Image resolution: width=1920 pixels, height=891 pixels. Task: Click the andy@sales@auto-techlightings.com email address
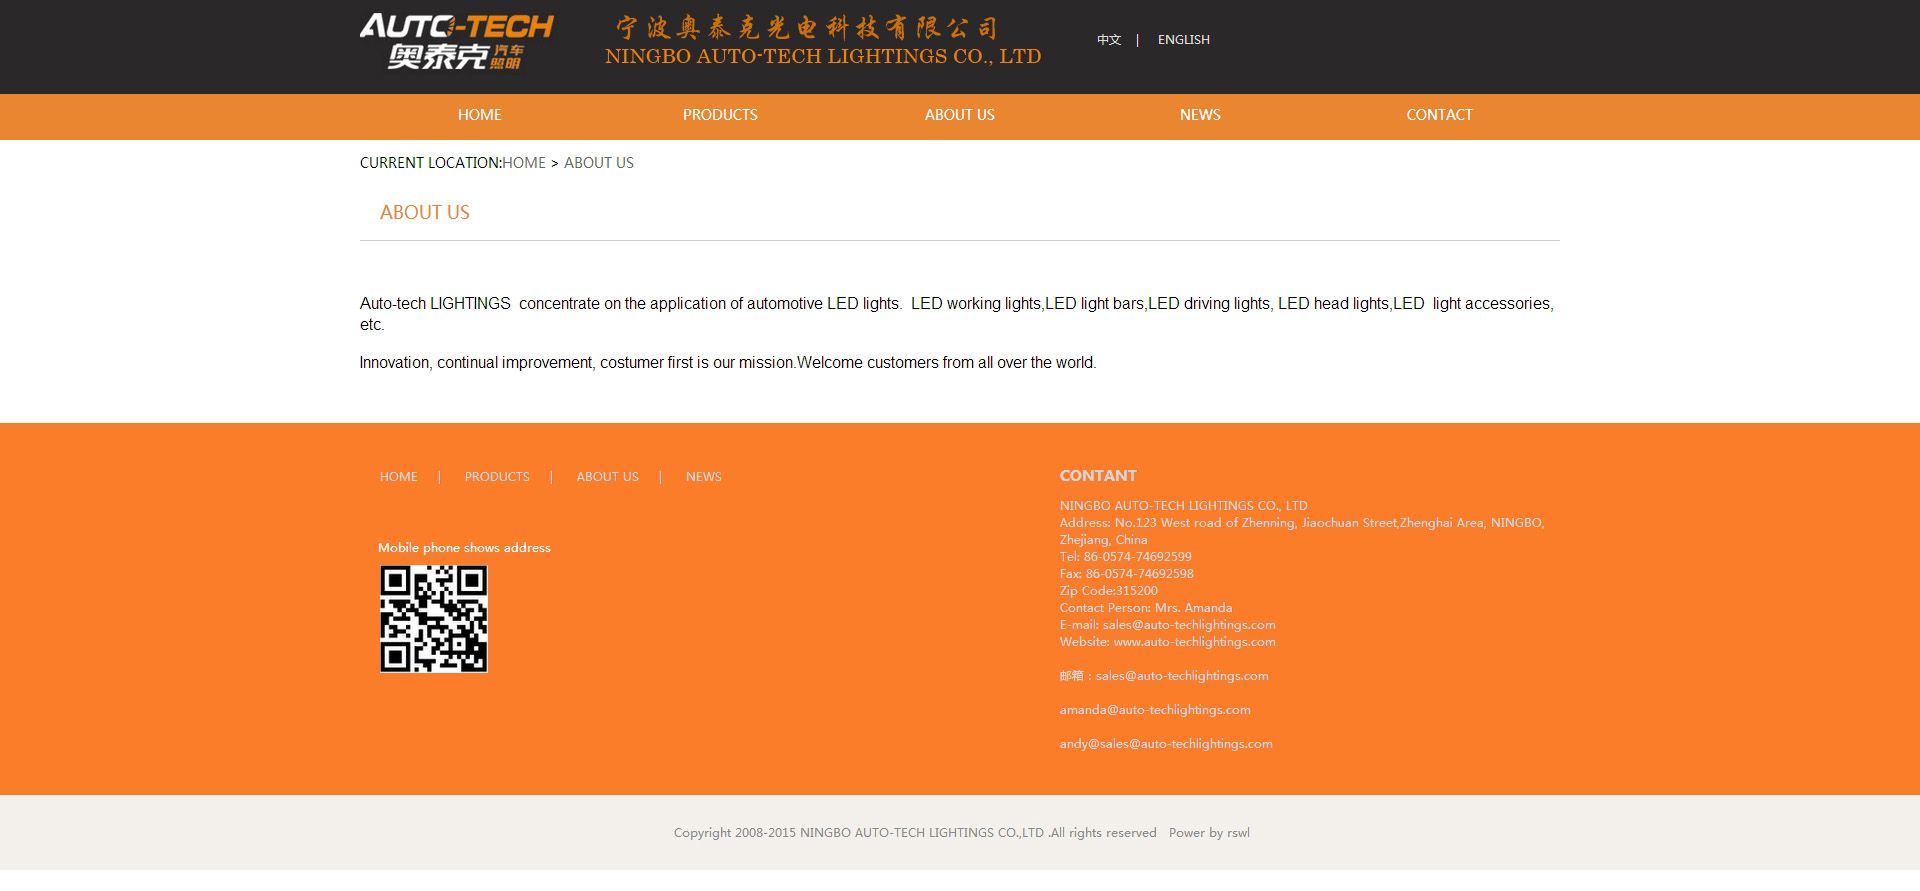[1166, 744]
